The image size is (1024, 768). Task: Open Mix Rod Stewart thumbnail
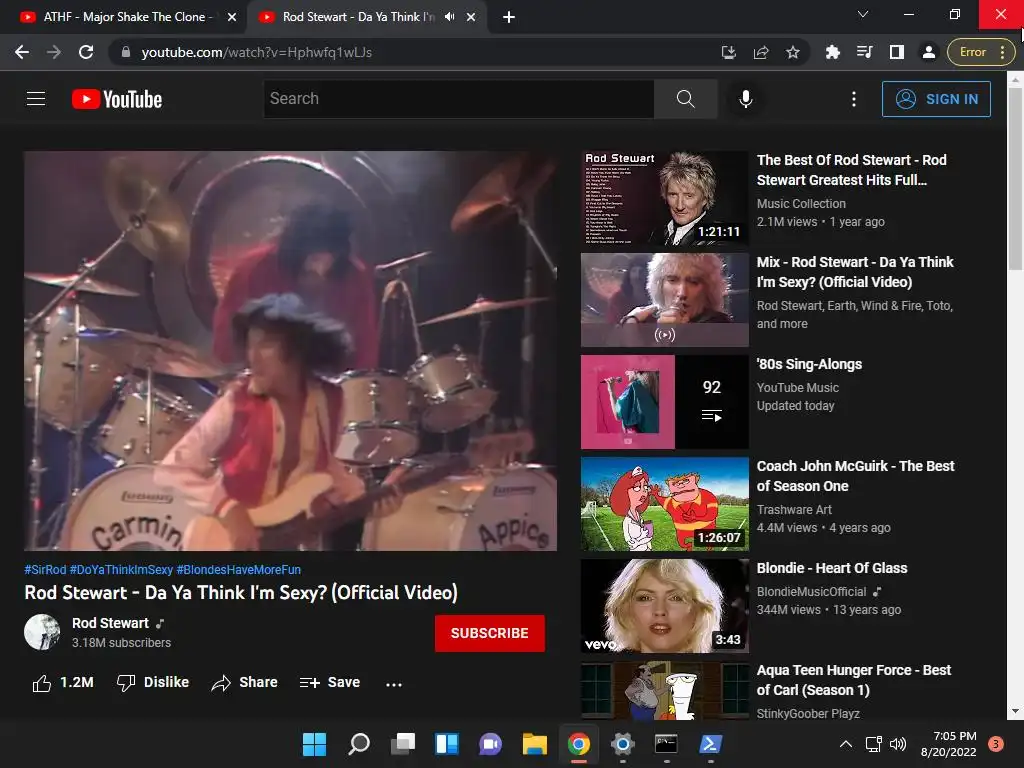click(664, 300)
